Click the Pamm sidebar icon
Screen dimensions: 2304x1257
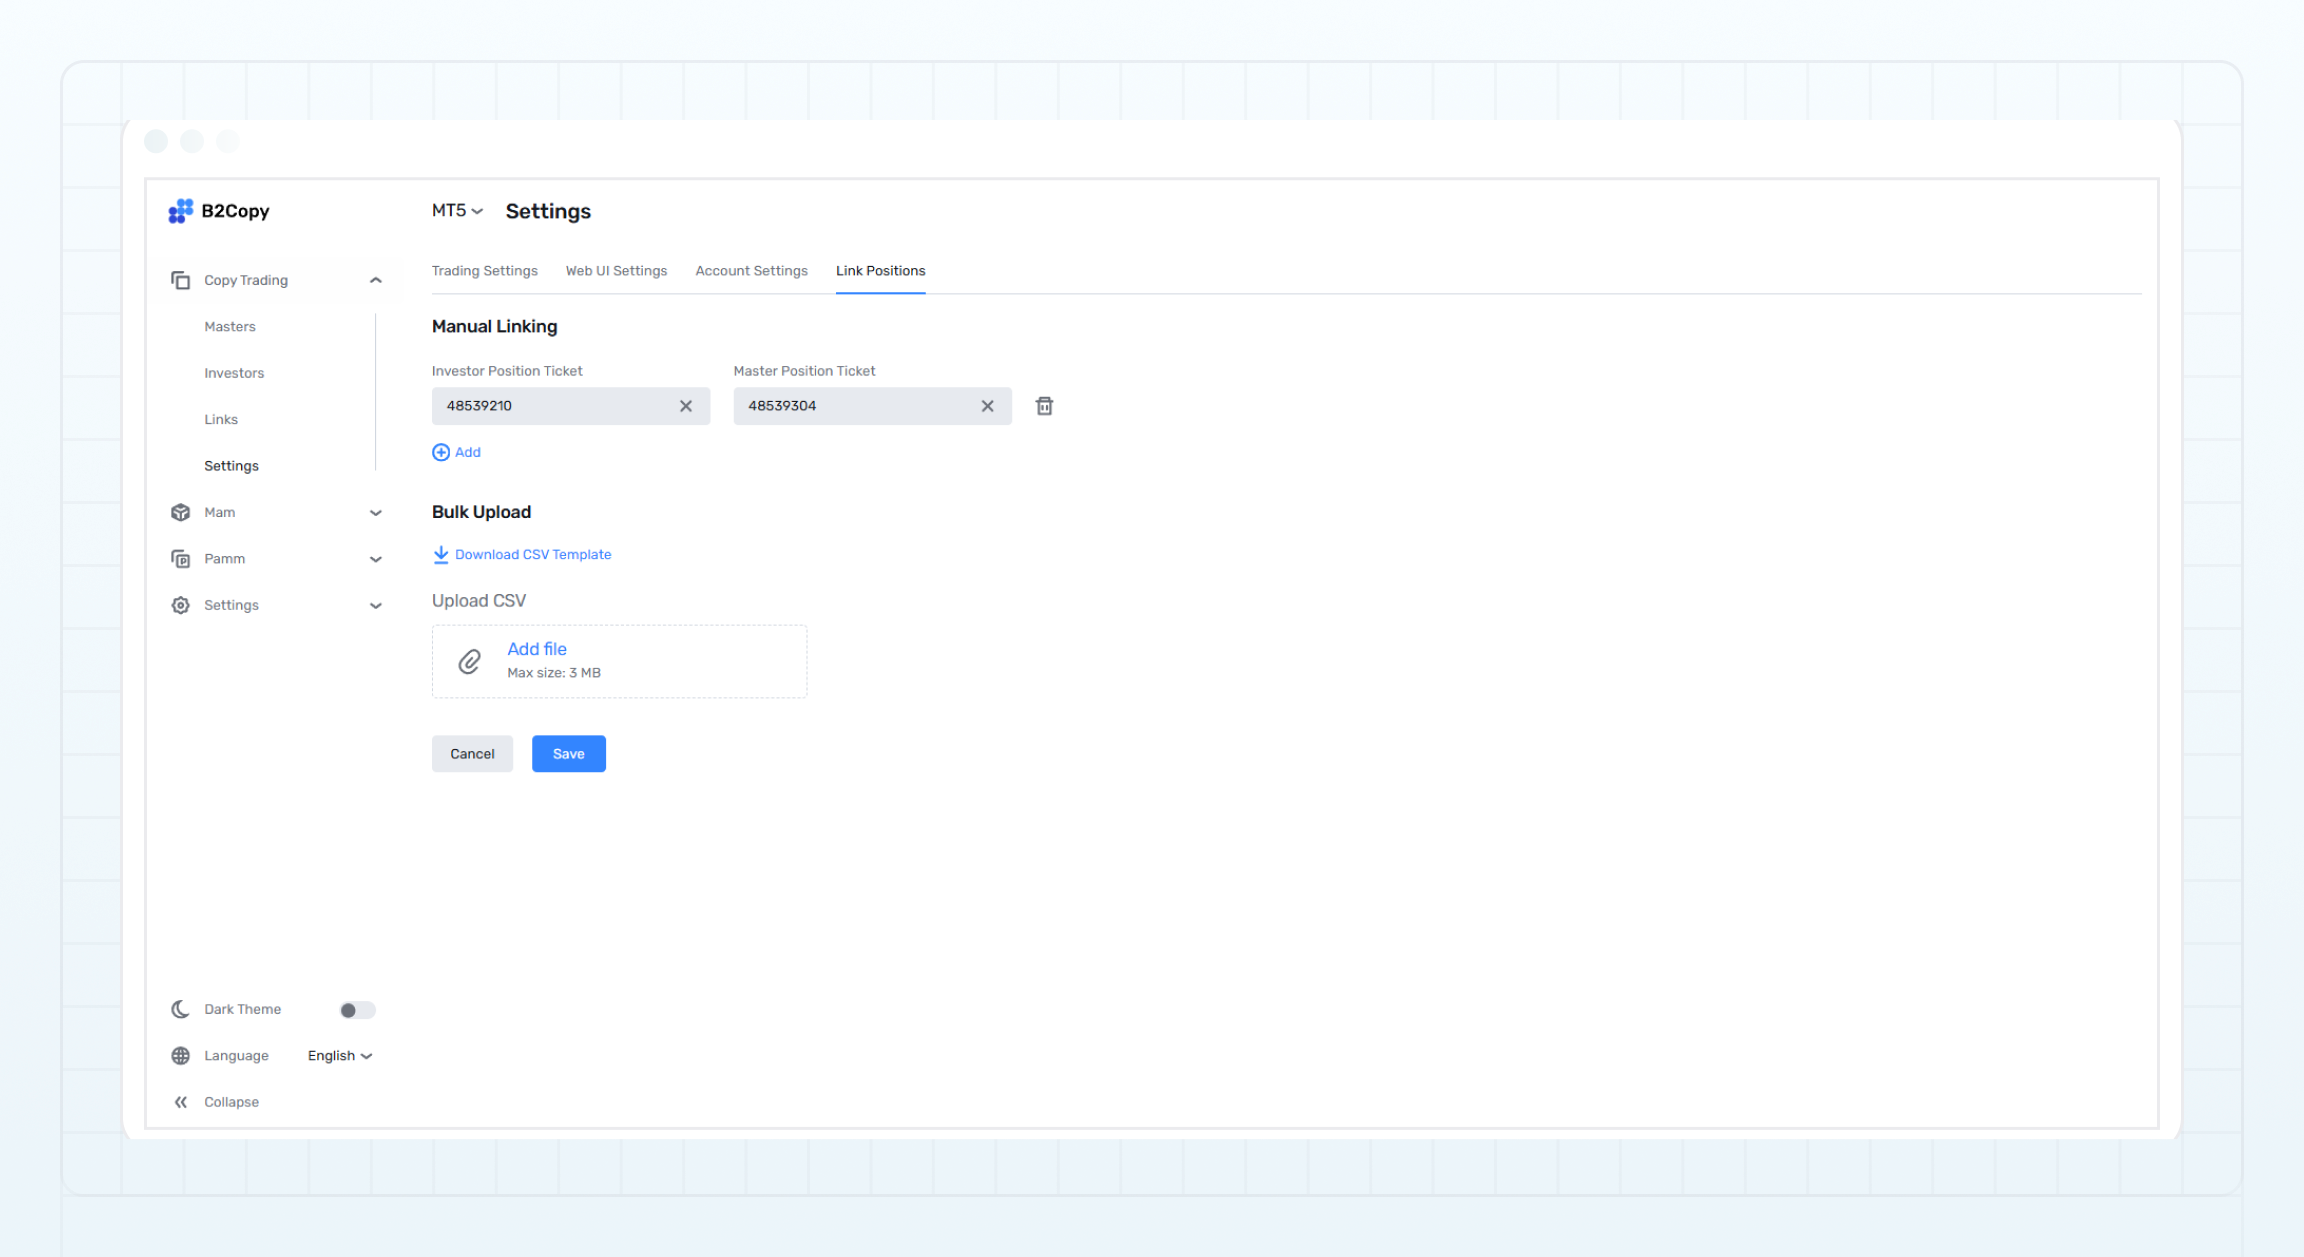pyautogui.click(x=181, y=559)
